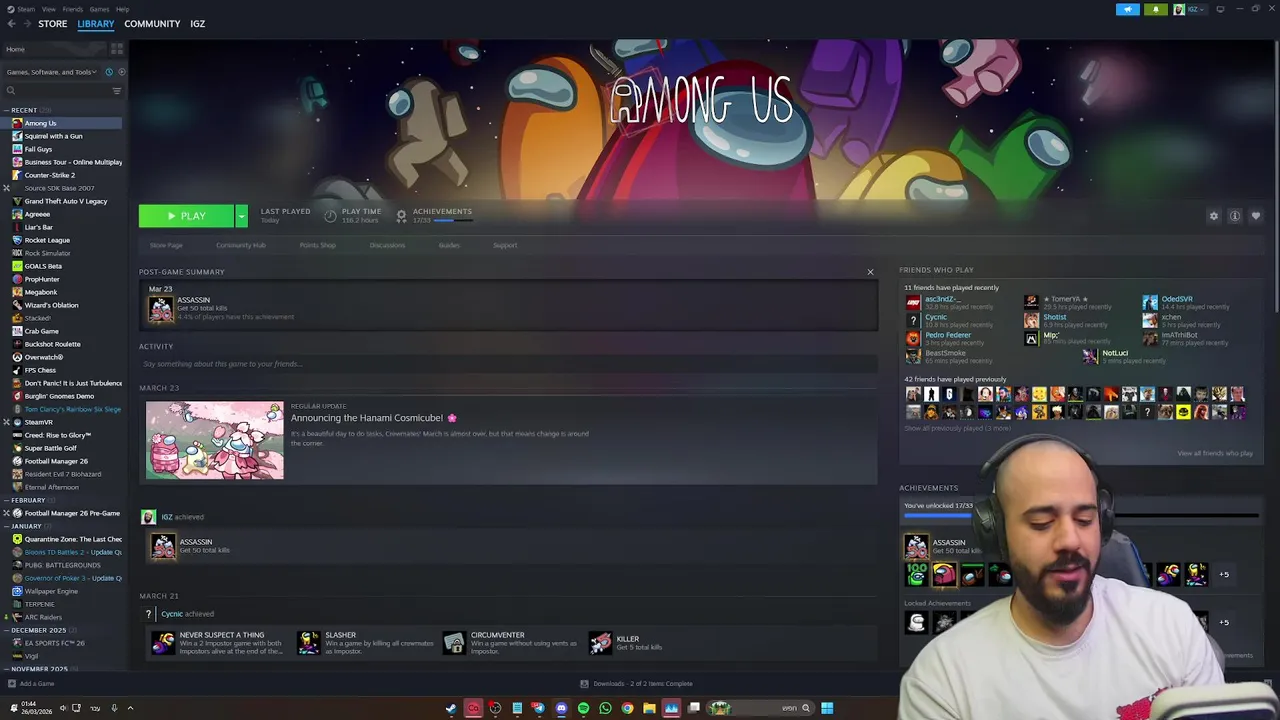Open the Killer achievement icon
The width and height of the screenshot is (1280, 720).
(601, 643)
